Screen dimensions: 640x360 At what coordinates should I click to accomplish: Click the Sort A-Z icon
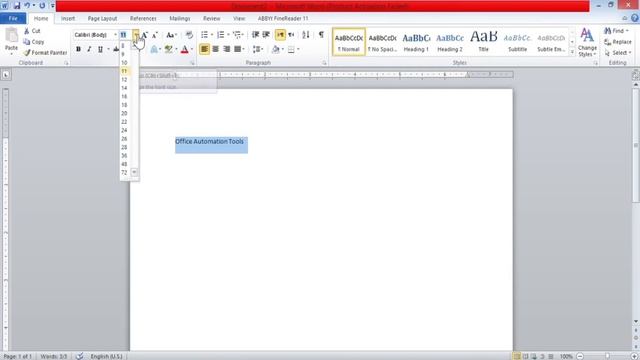click(306, 35)
